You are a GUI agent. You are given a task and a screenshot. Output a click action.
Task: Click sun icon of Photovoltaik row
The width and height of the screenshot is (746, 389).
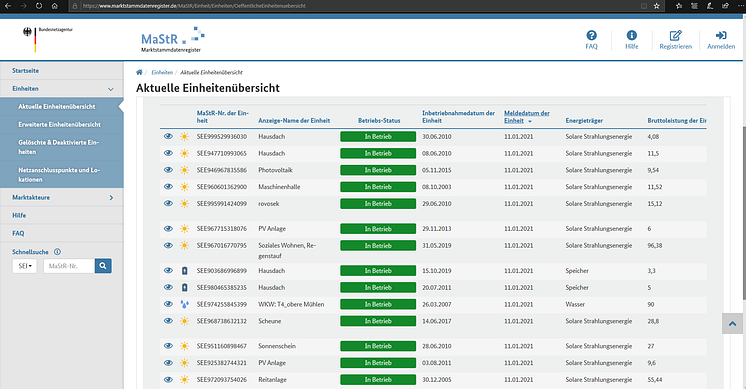185,170
